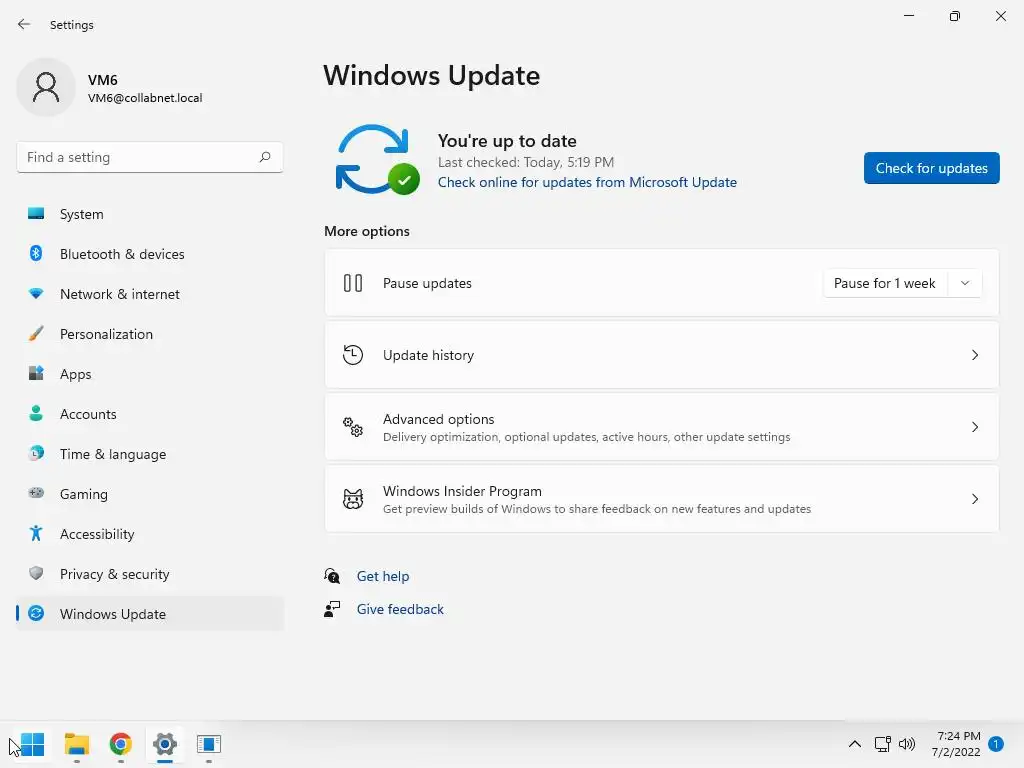Click the Pause for 1 week button
Viewport: 1024px width, 768px height.
(885, 283)
